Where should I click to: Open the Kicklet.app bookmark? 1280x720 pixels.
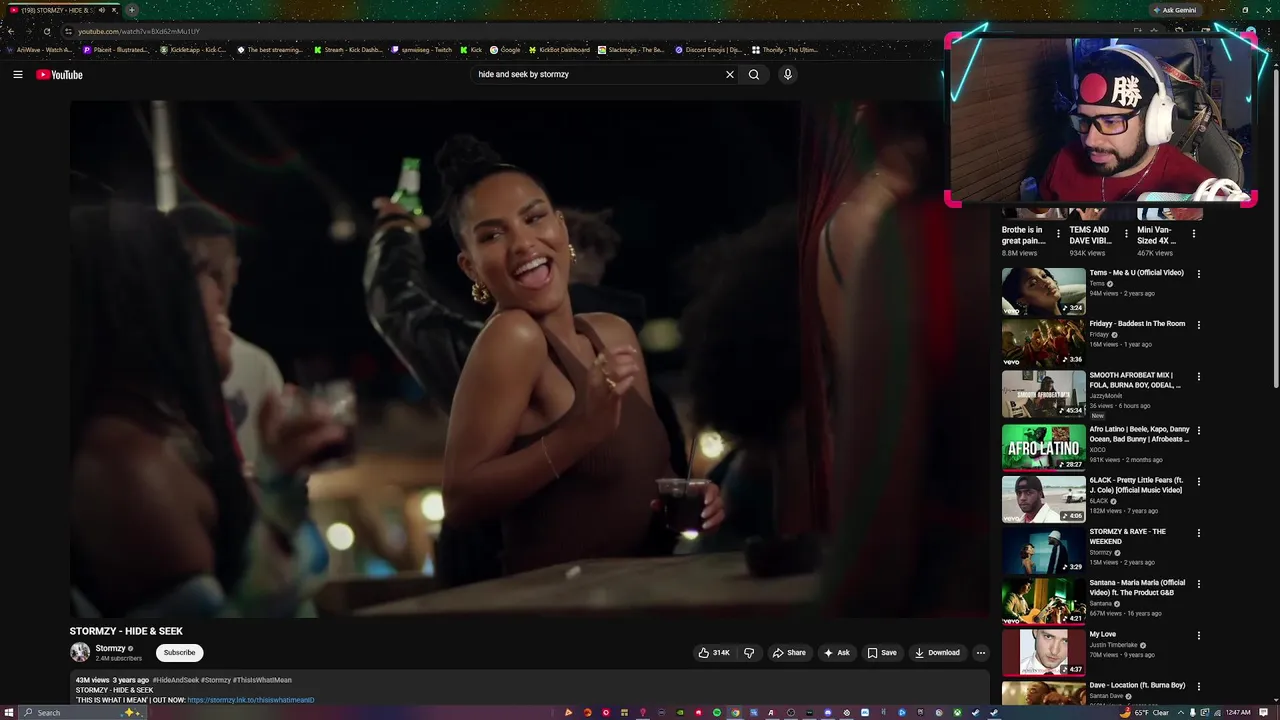(194, 49)
